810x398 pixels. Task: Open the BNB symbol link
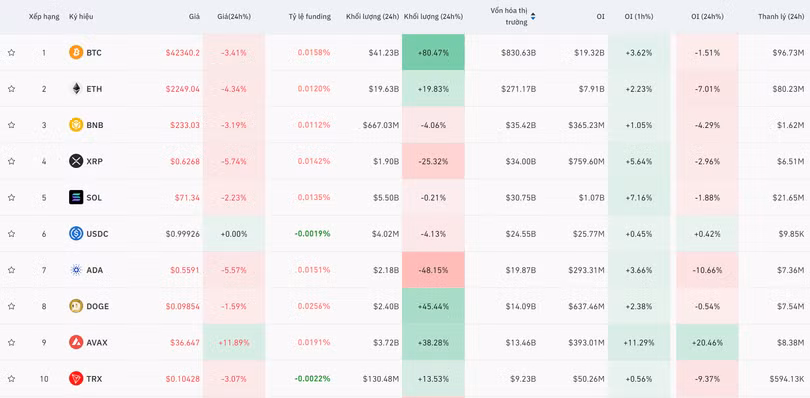(x=95, y=125)
